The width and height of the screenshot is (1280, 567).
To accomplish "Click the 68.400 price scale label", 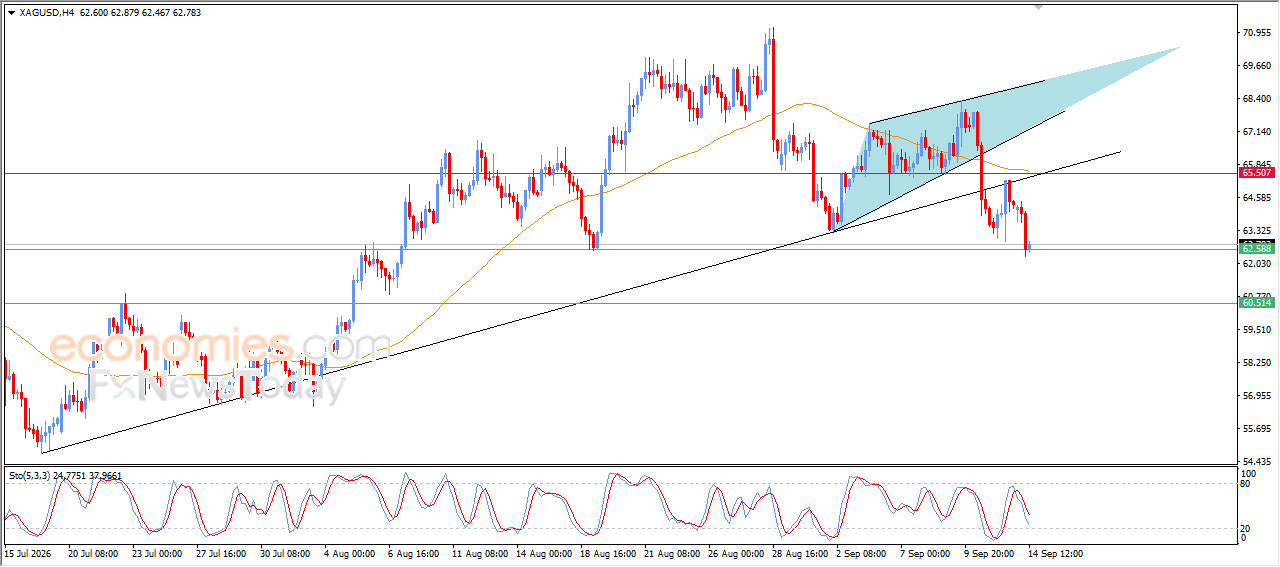I will [x=1256, y=99].
